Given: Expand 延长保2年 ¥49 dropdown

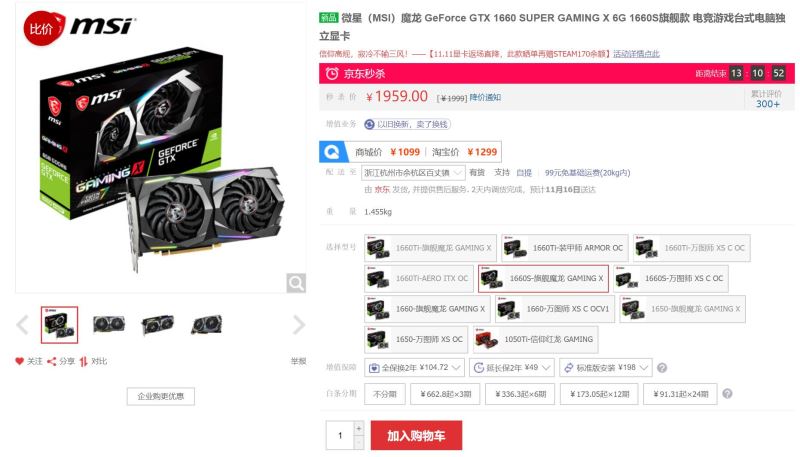Looking at the screenshot, I should click(512, 368).
